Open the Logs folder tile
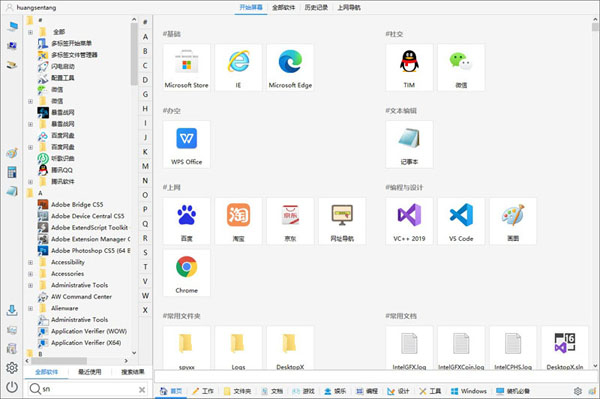The height and width of the screenshot is (399, 600). tap(238, 348)
